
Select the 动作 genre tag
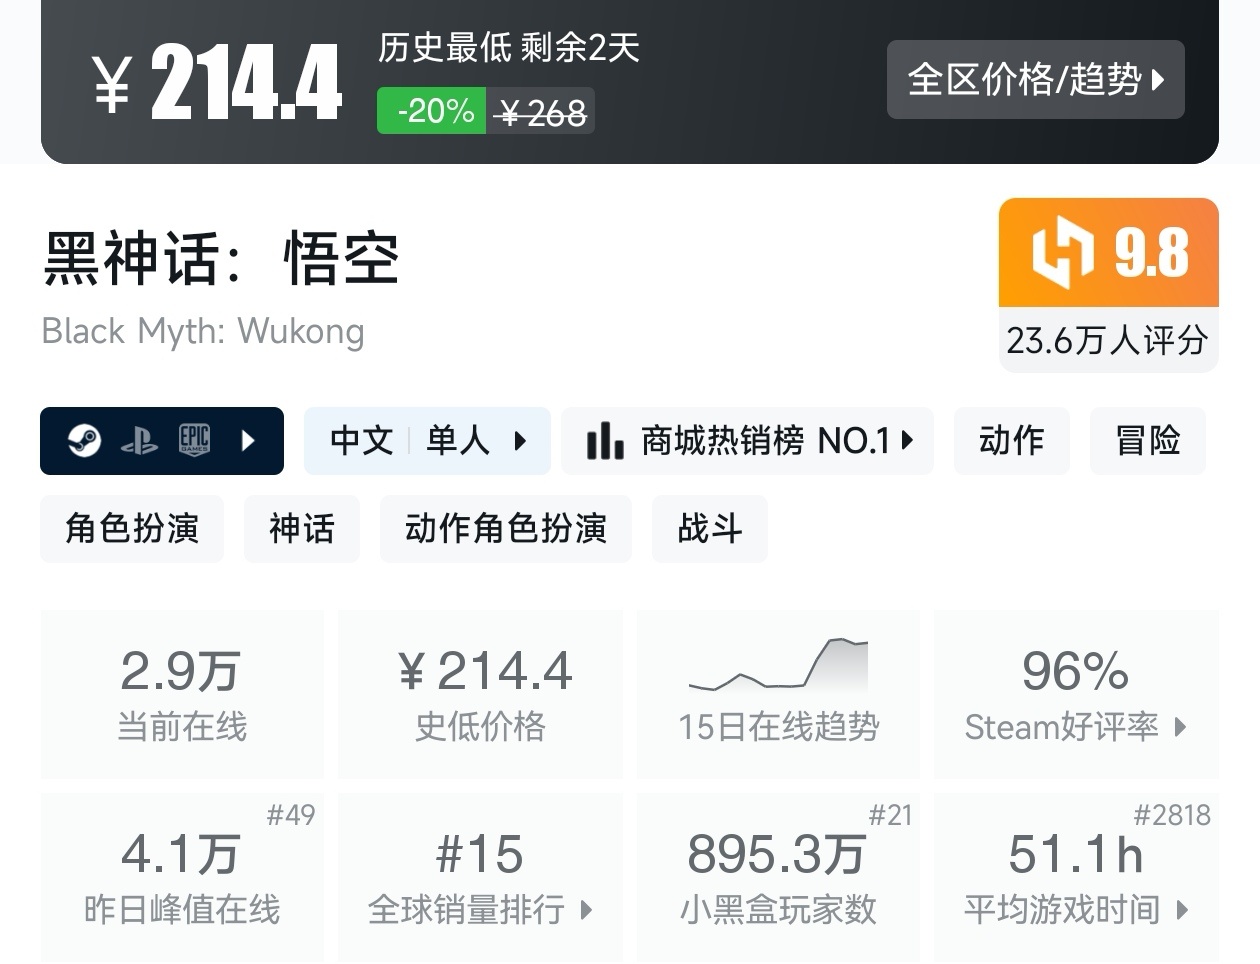pos(1011,440)
